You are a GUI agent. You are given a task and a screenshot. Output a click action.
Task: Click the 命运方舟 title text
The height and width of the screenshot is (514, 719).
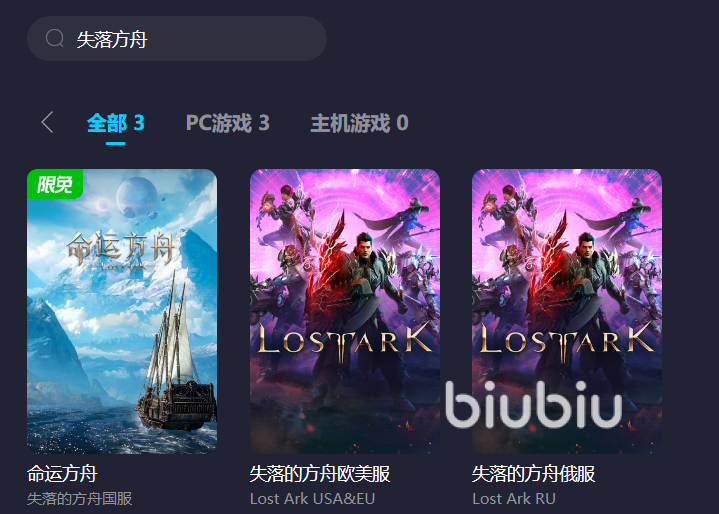(62, 474)
